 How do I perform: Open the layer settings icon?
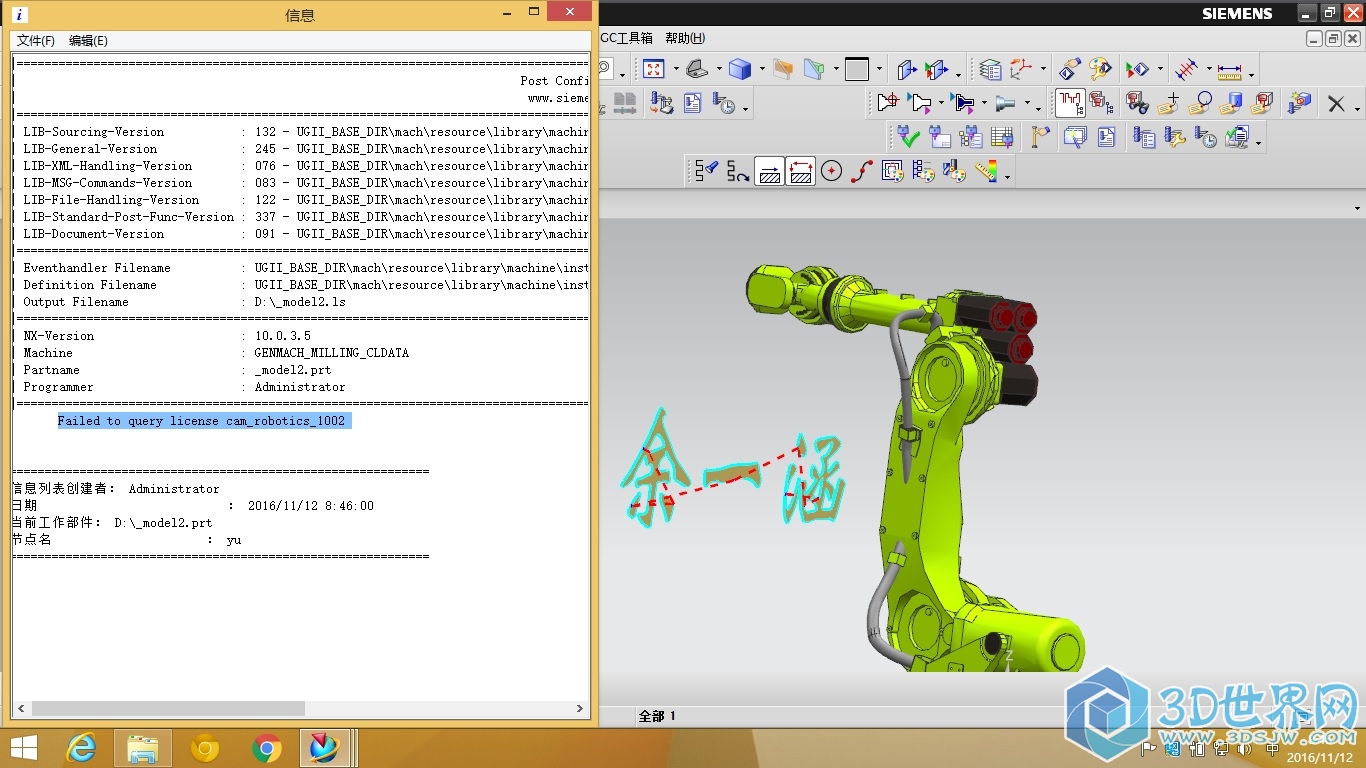pos(991,69)
